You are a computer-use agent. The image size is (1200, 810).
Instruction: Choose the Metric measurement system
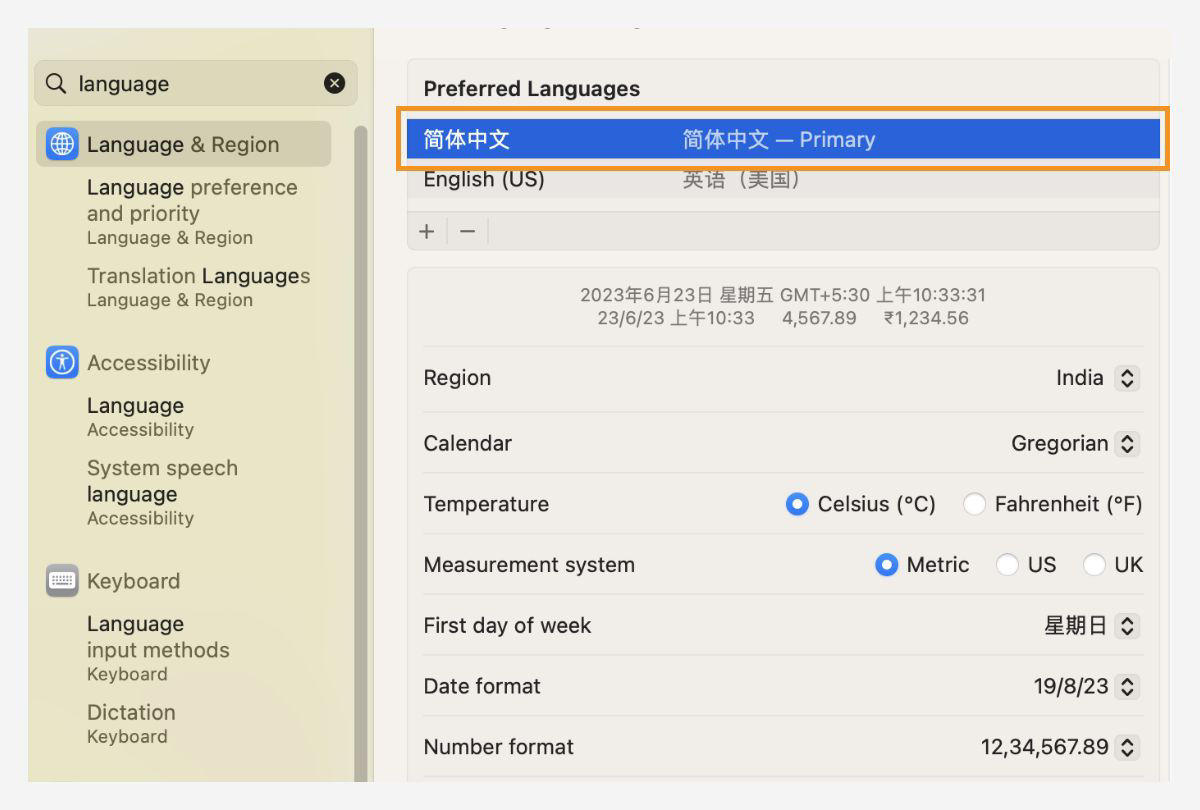tap(887, 565)
